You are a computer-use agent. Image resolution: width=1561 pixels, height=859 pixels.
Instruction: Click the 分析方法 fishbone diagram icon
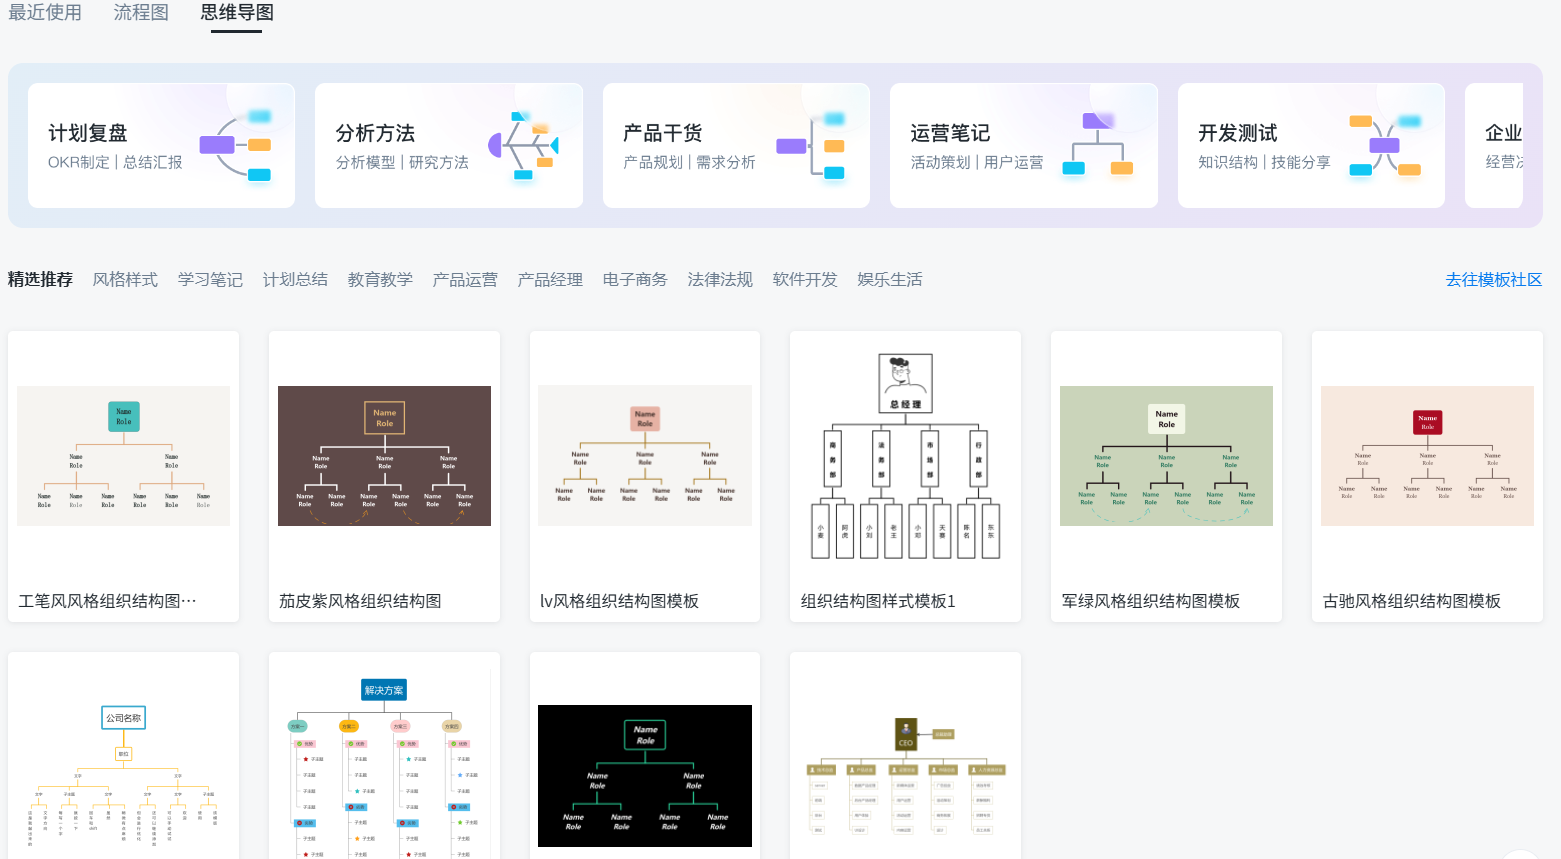(523, 146)
